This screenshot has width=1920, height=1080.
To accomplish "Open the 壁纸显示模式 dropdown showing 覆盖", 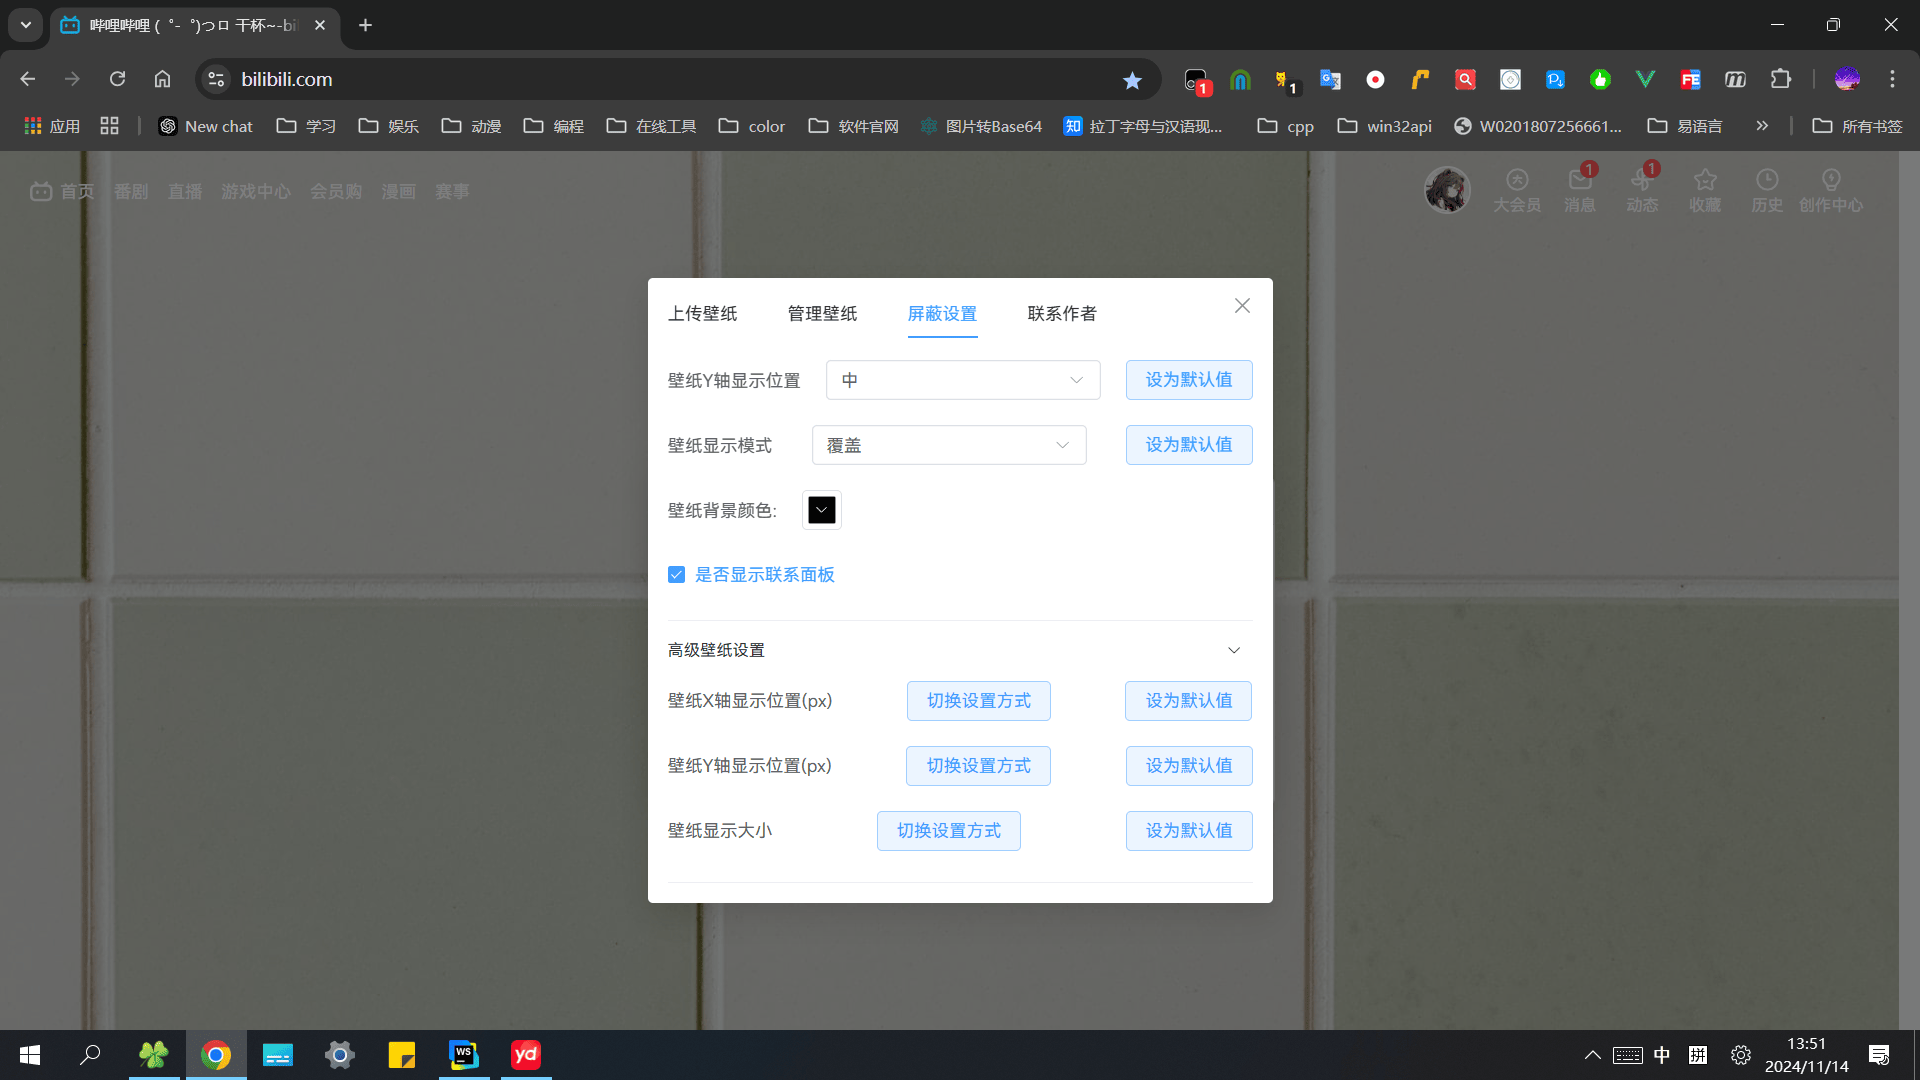I will click(x=948, y=445).
